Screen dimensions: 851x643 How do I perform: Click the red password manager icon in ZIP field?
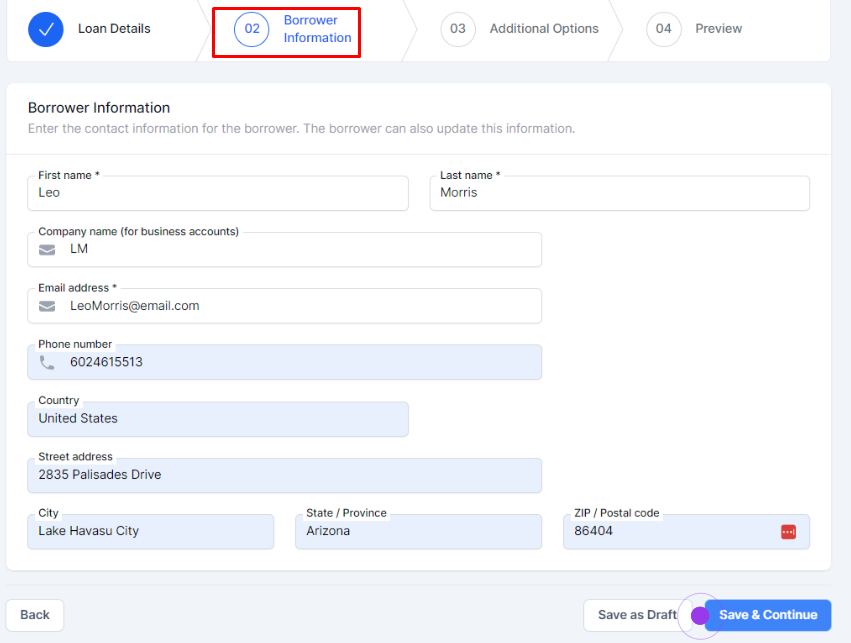click(x=788, y=532)
